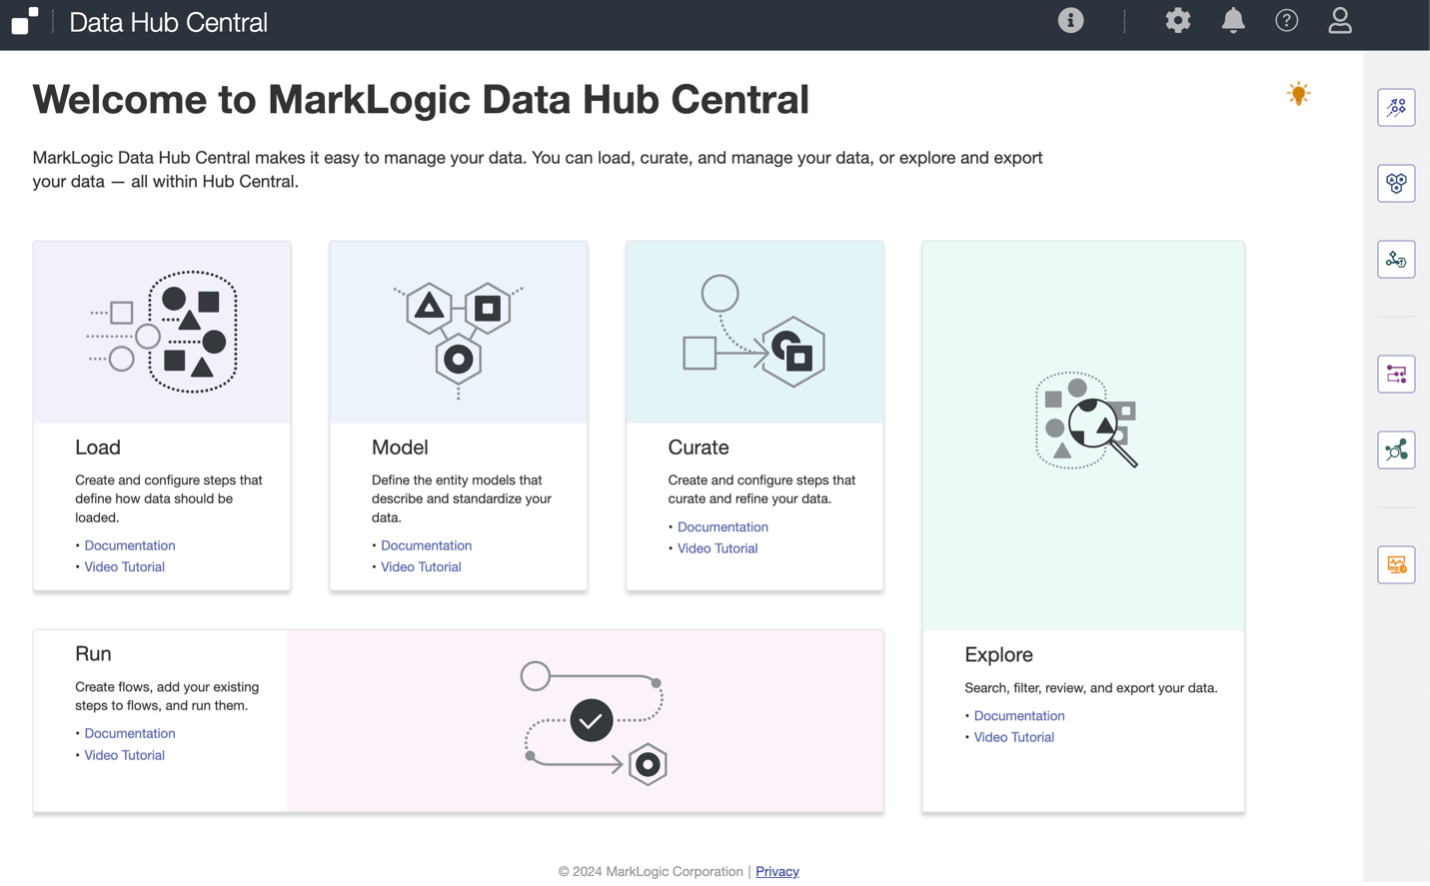The width and height of the screenshot is (1430, 886).
Task: Click the Privacy link in footer
Action: [x=777, y=872]
